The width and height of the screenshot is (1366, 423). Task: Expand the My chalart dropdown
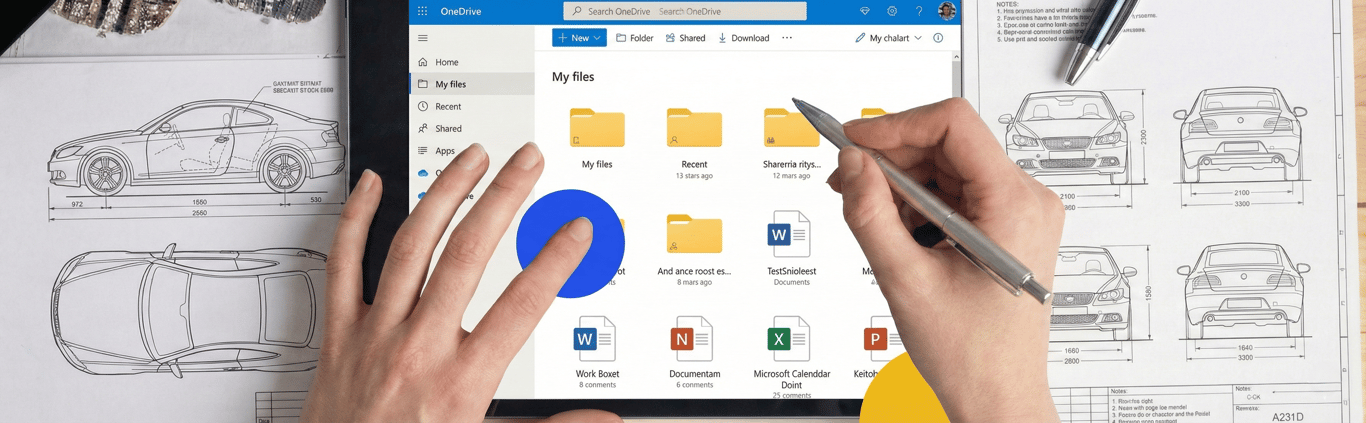pos(888,38)
